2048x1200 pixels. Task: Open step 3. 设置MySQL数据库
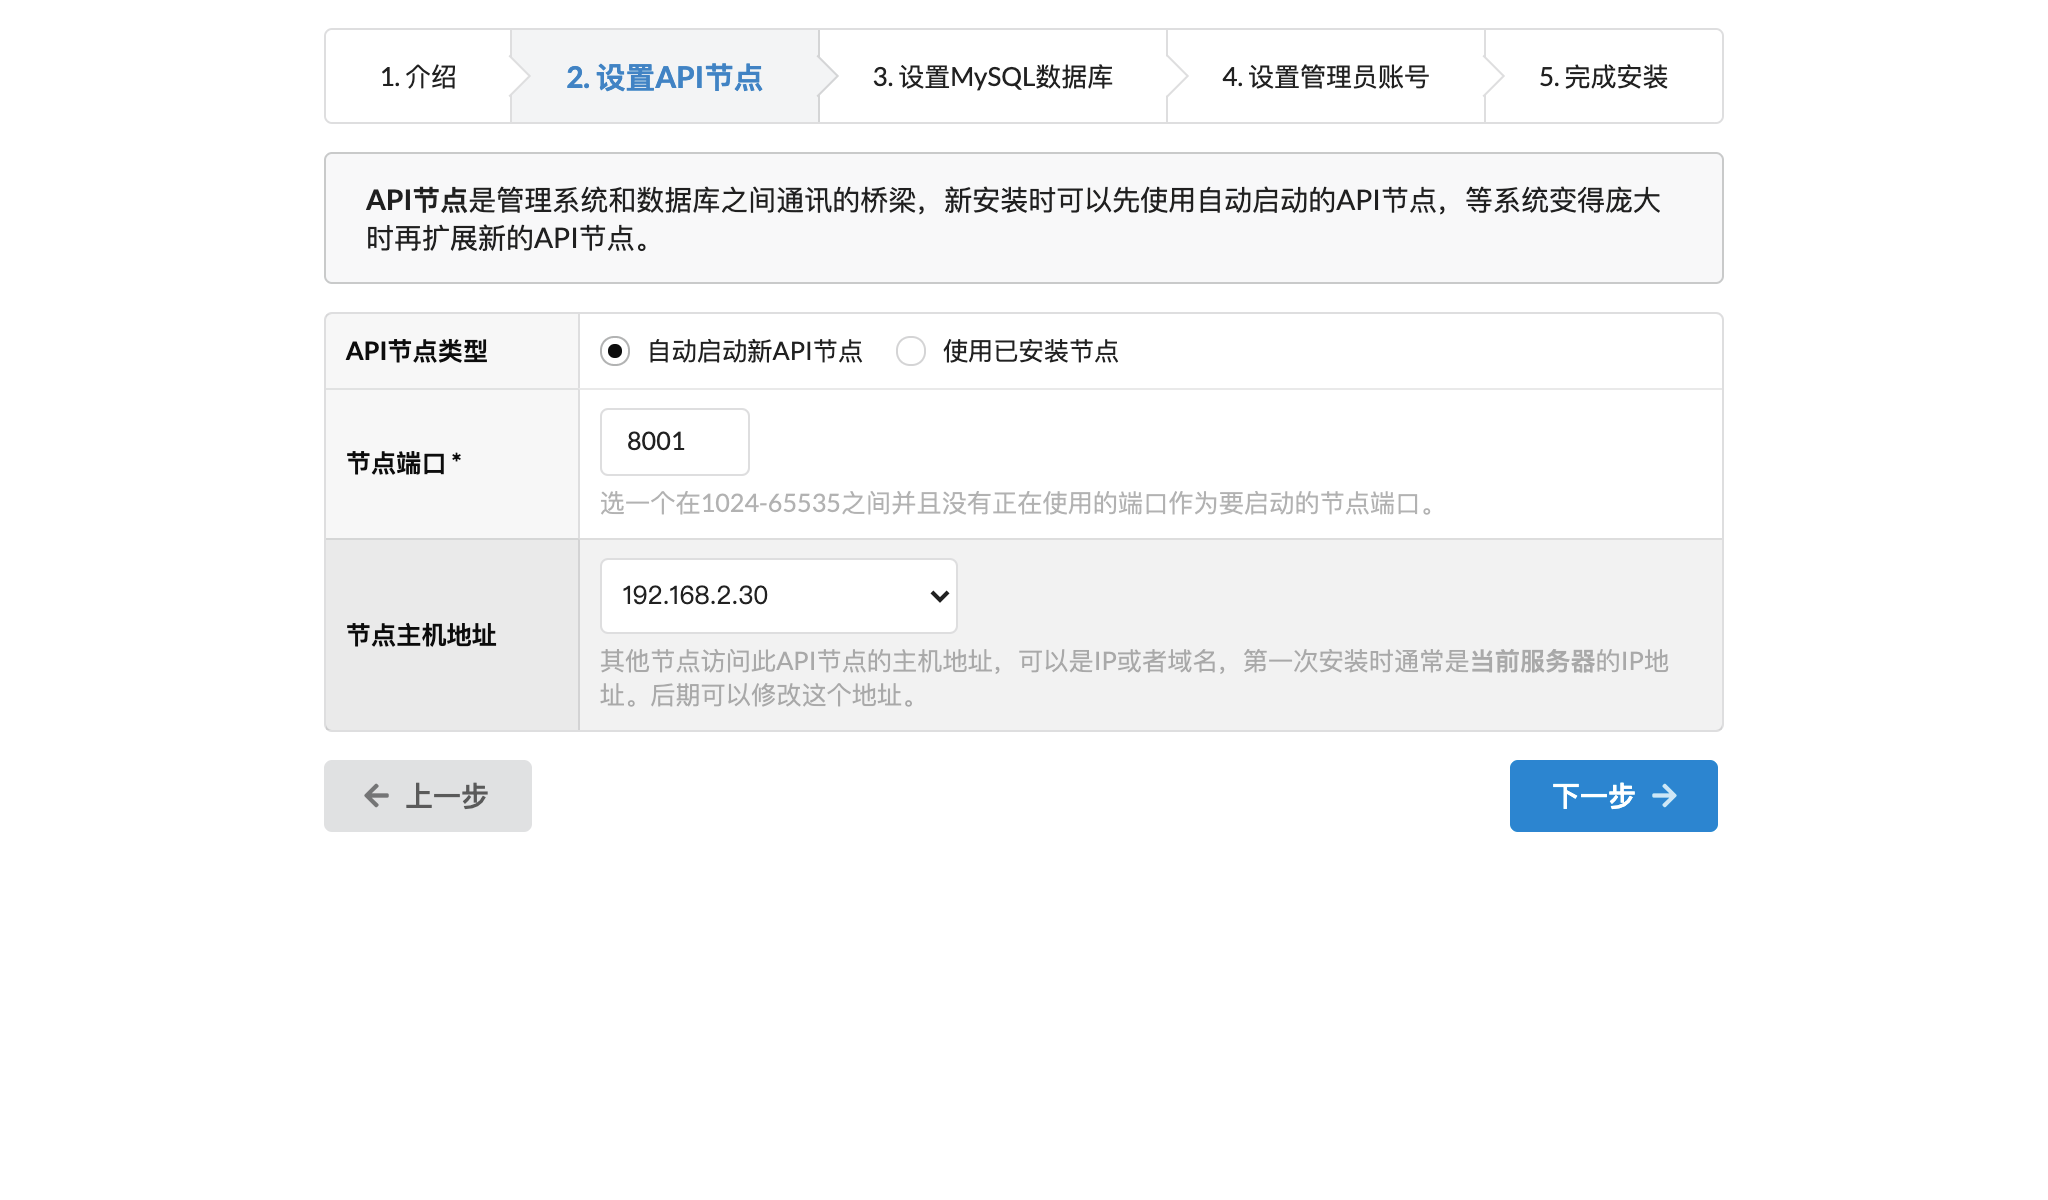[992, 77]
